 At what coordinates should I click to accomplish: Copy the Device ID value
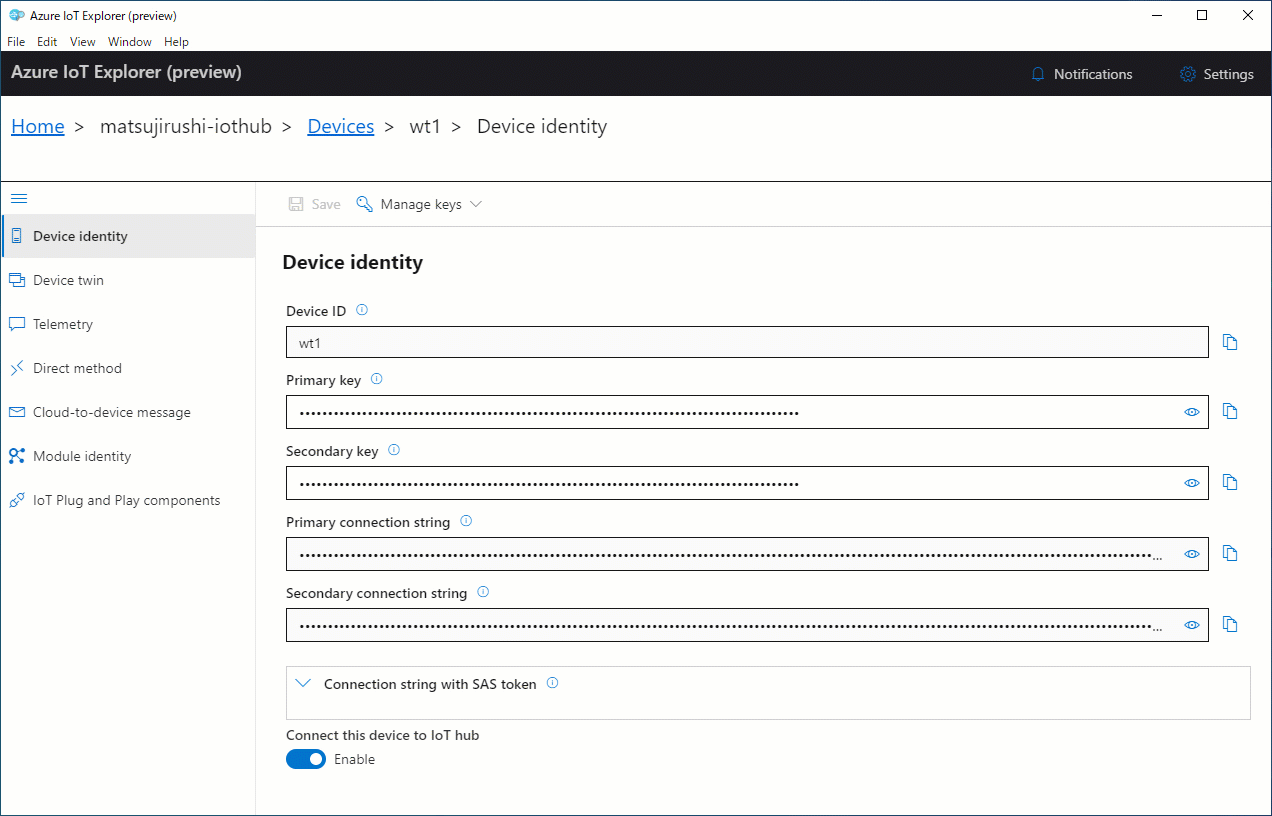(1230, 342)
